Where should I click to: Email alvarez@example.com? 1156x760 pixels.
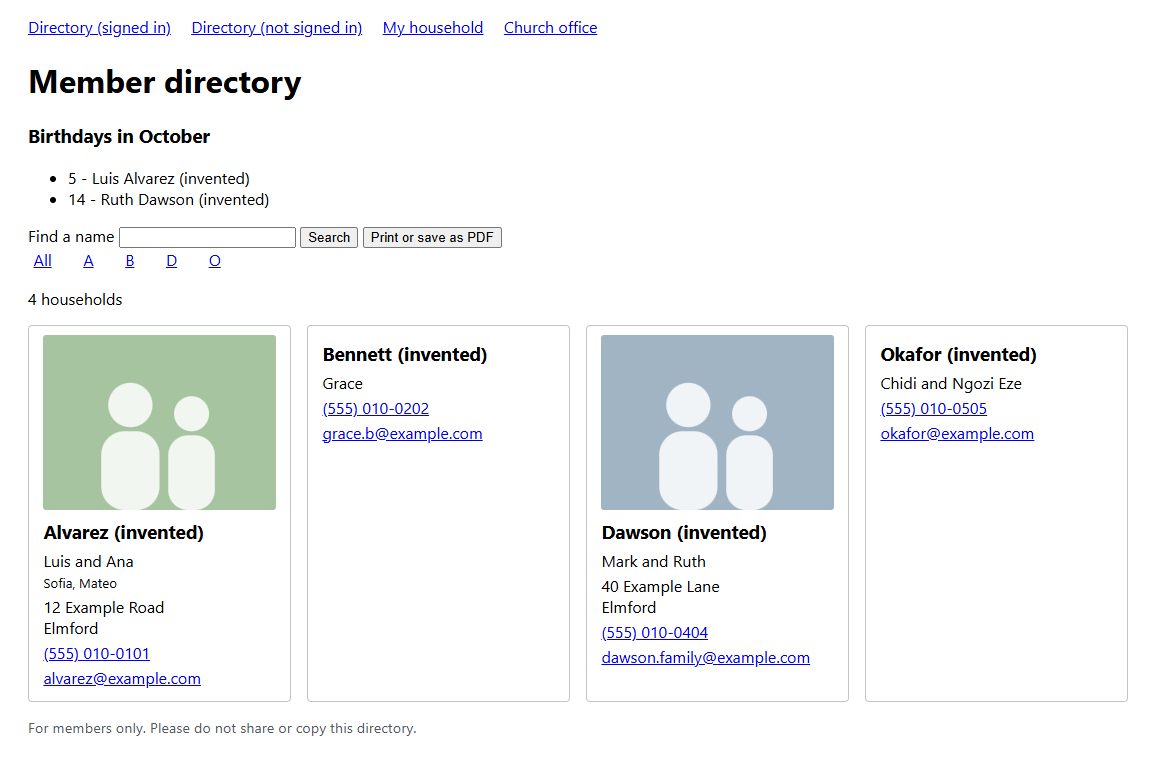coord(122,679)
